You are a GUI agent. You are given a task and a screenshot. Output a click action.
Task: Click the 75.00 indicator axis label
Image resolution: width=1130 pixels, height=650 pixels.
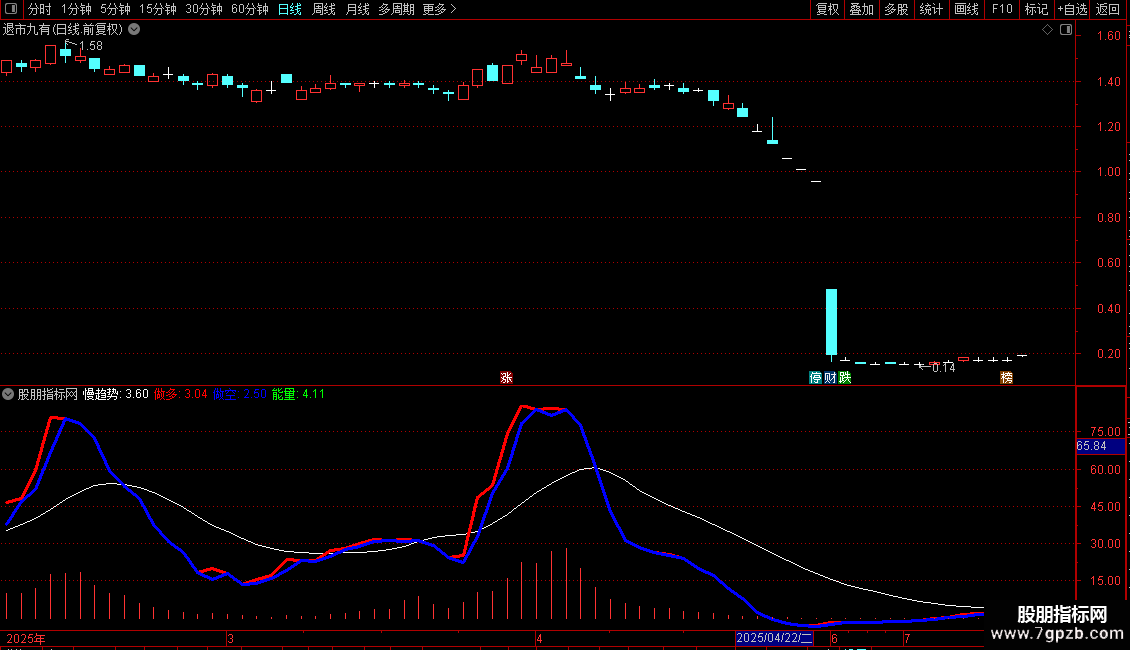click(1105, 432)
